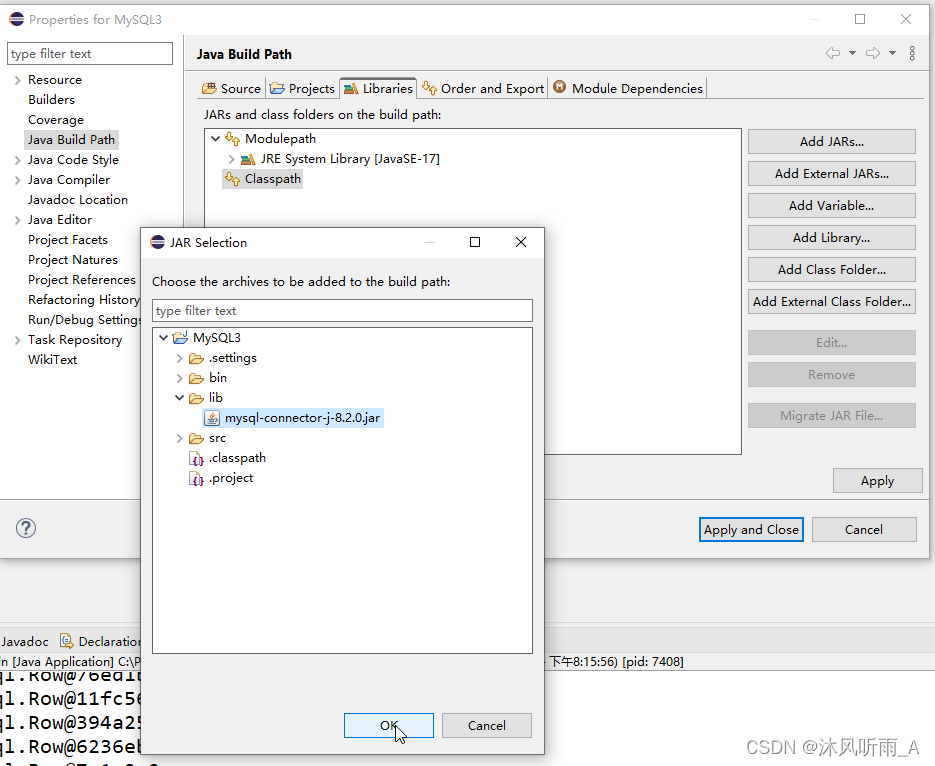Maximize the JAR Selection dialog
The image size is (935, 766).
pos(475,242)
